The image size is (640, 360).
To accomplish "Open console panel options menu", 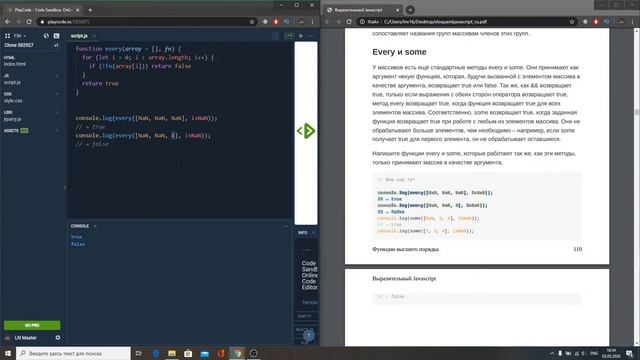I will (285, 226).
